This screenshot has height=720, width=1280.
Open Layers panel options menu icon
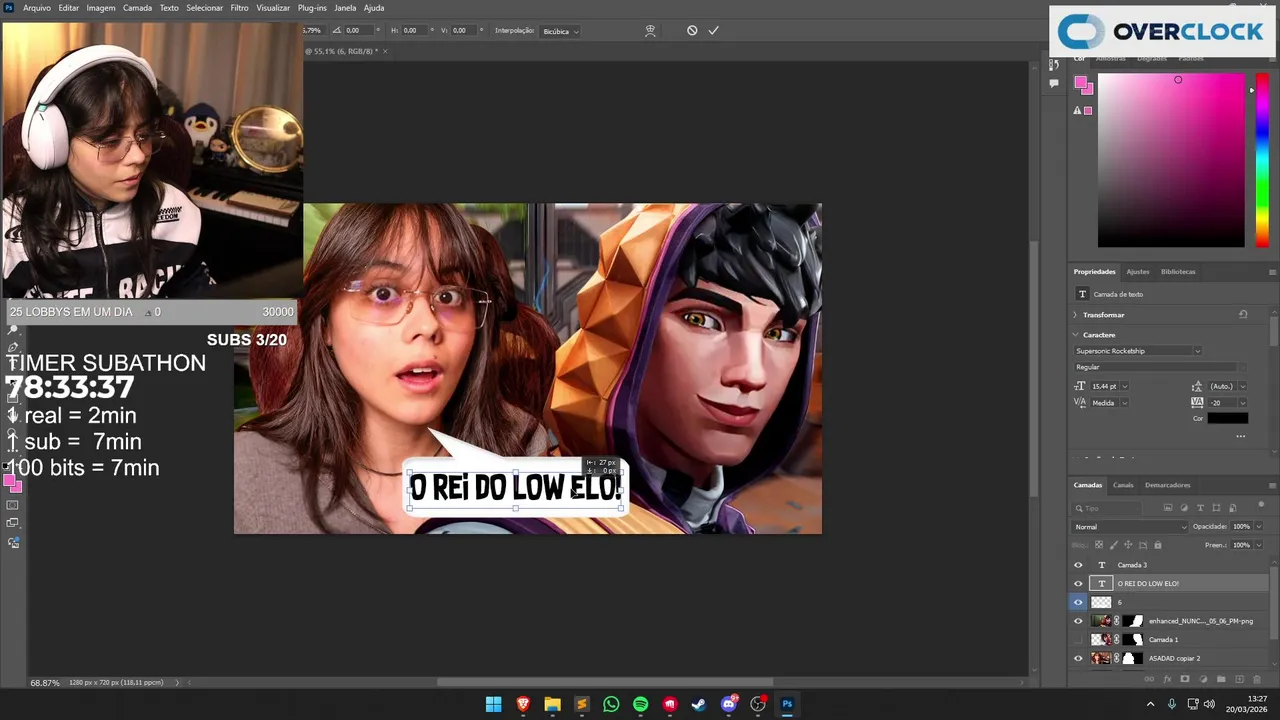1272,485
